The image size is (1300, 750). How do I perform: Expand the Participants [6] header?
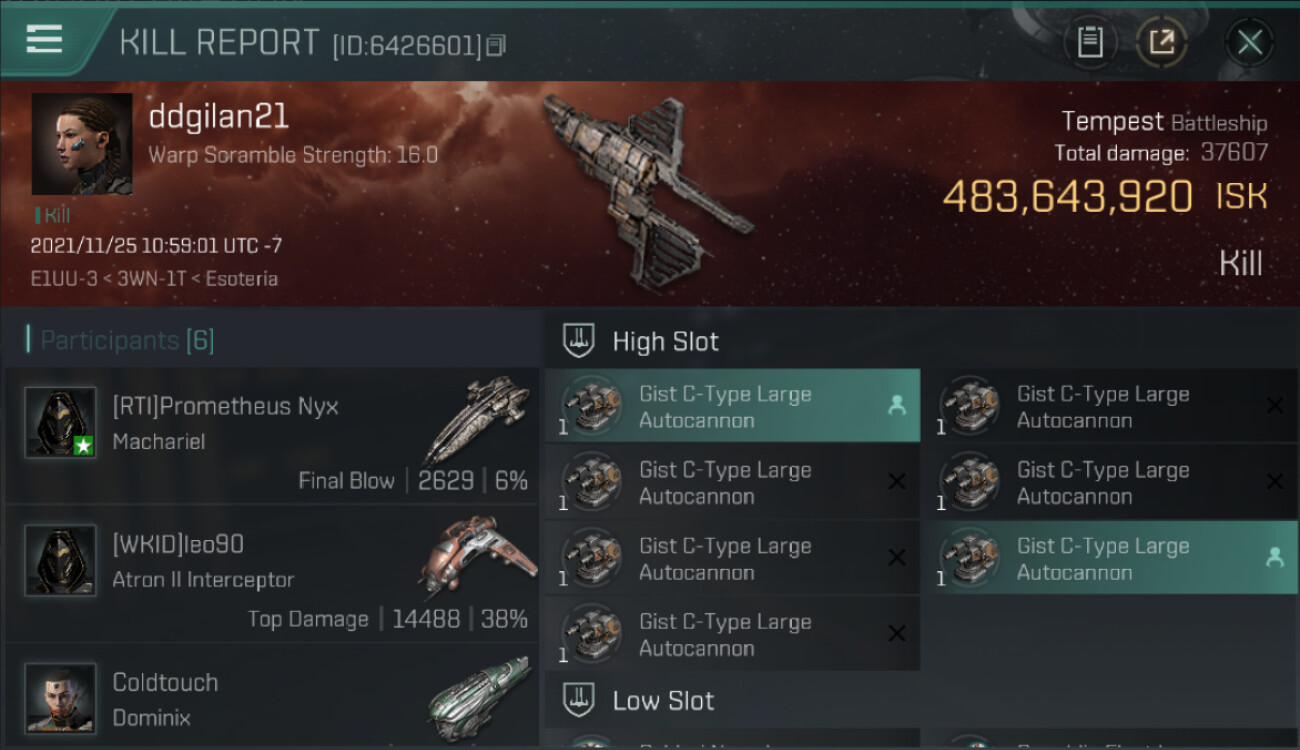pyautogui.click(x=126, y=340)
